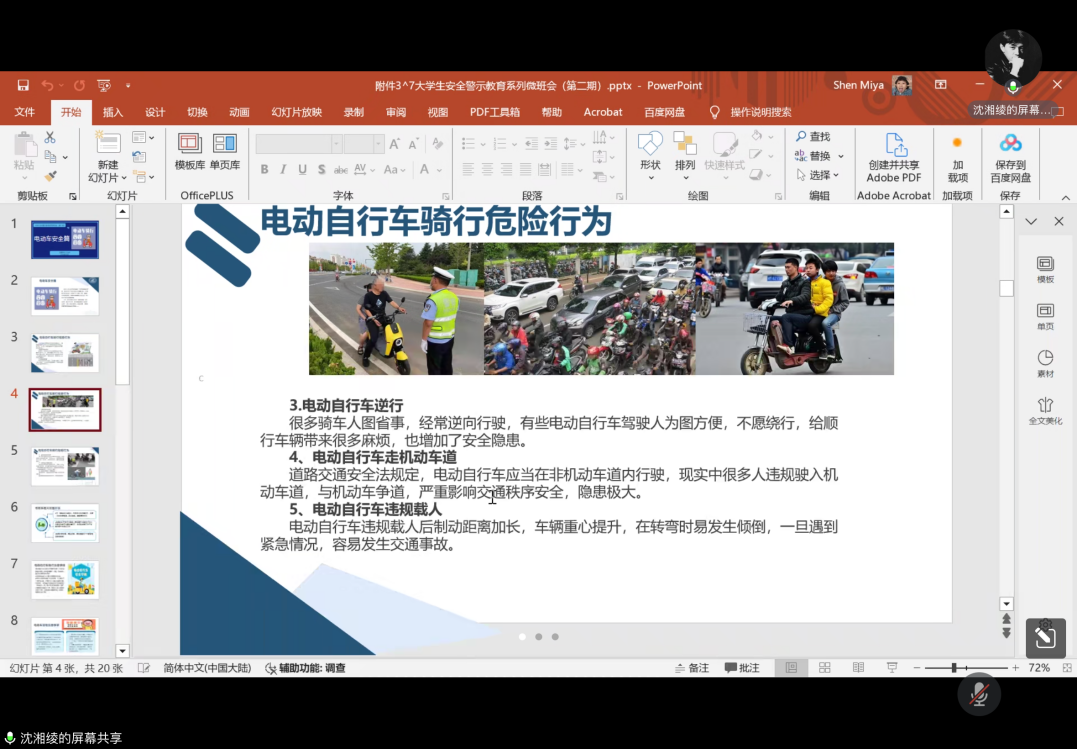Open the 单页库 single page library
Image resolution: width=1077 pixels, height=749 pixels.
tap(224, 151)
